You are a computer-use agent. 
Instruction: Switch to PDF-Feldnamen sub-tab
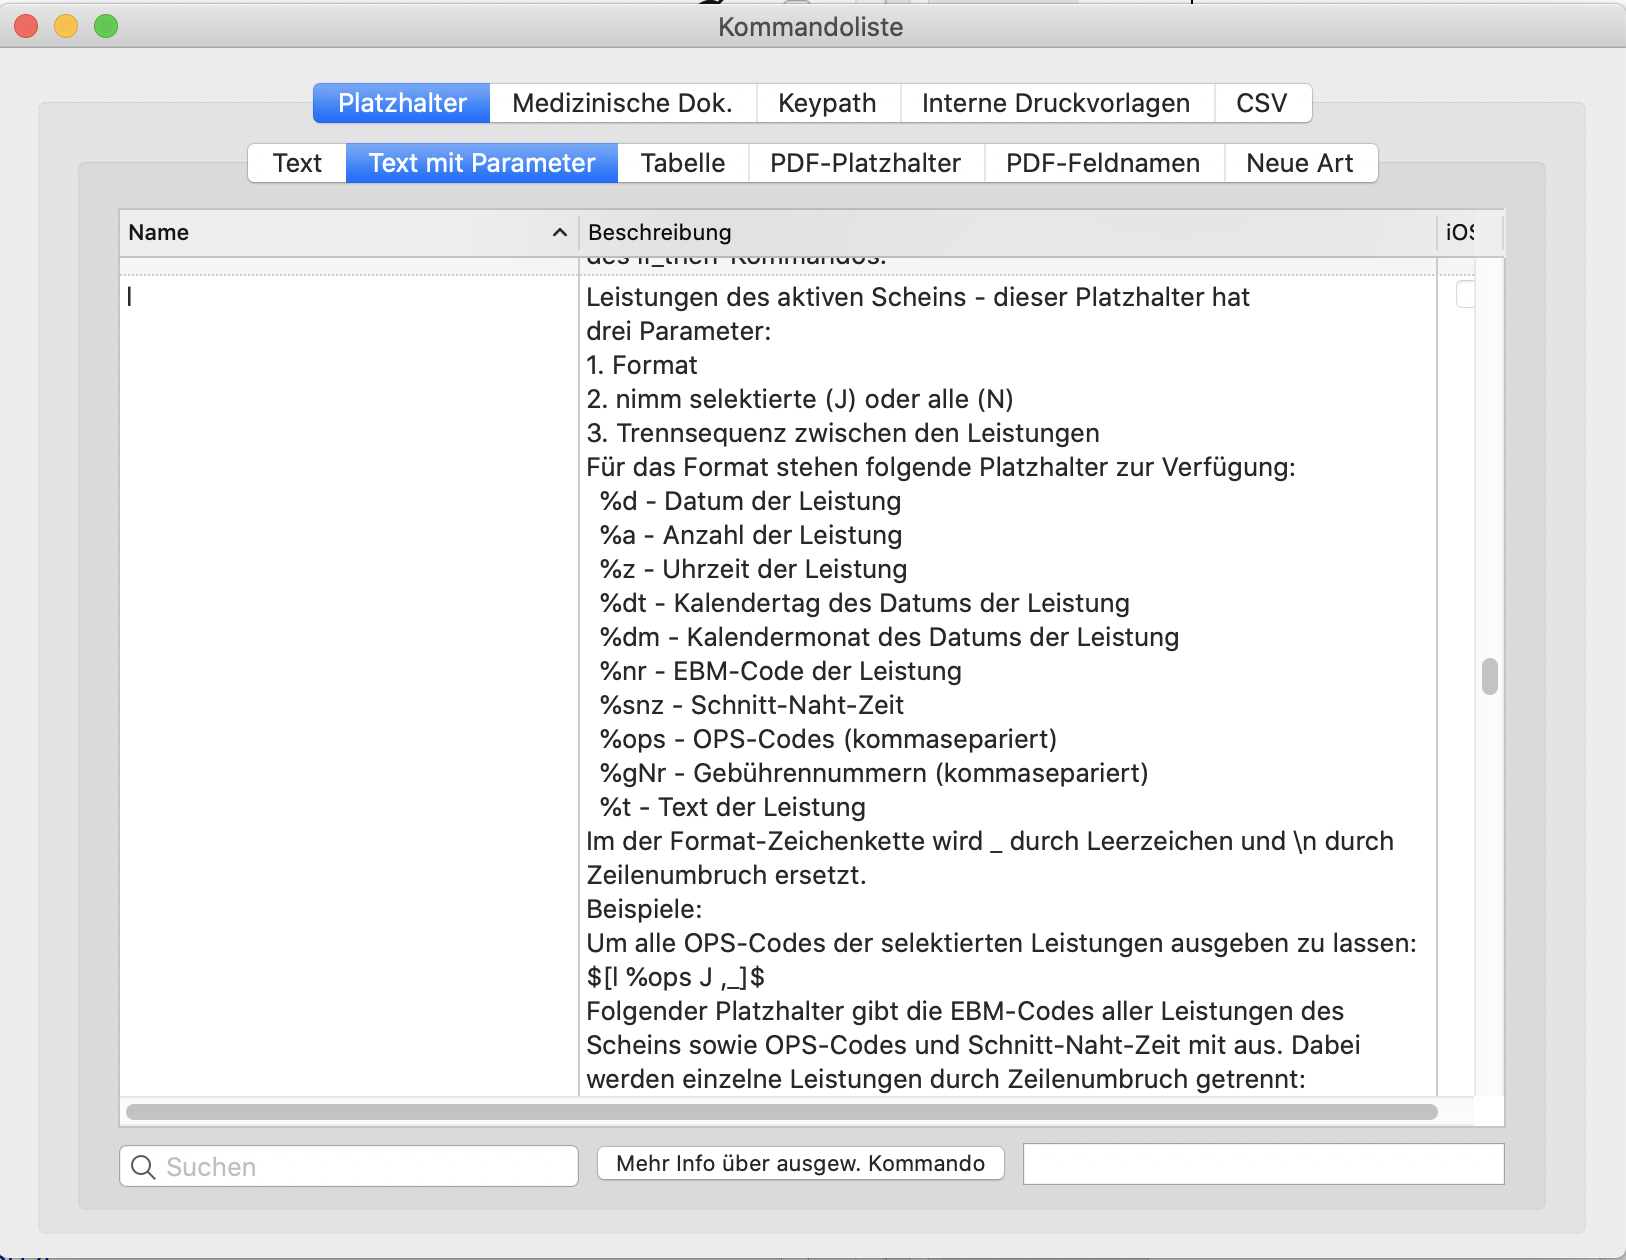coord(1104,163)
